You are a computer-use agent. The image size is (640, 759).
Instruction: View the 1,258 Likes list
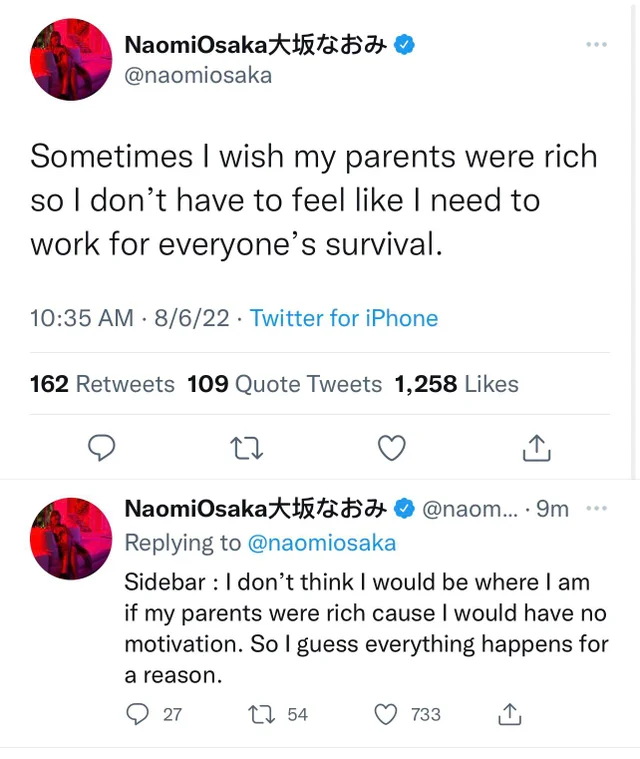click(456, 384)
